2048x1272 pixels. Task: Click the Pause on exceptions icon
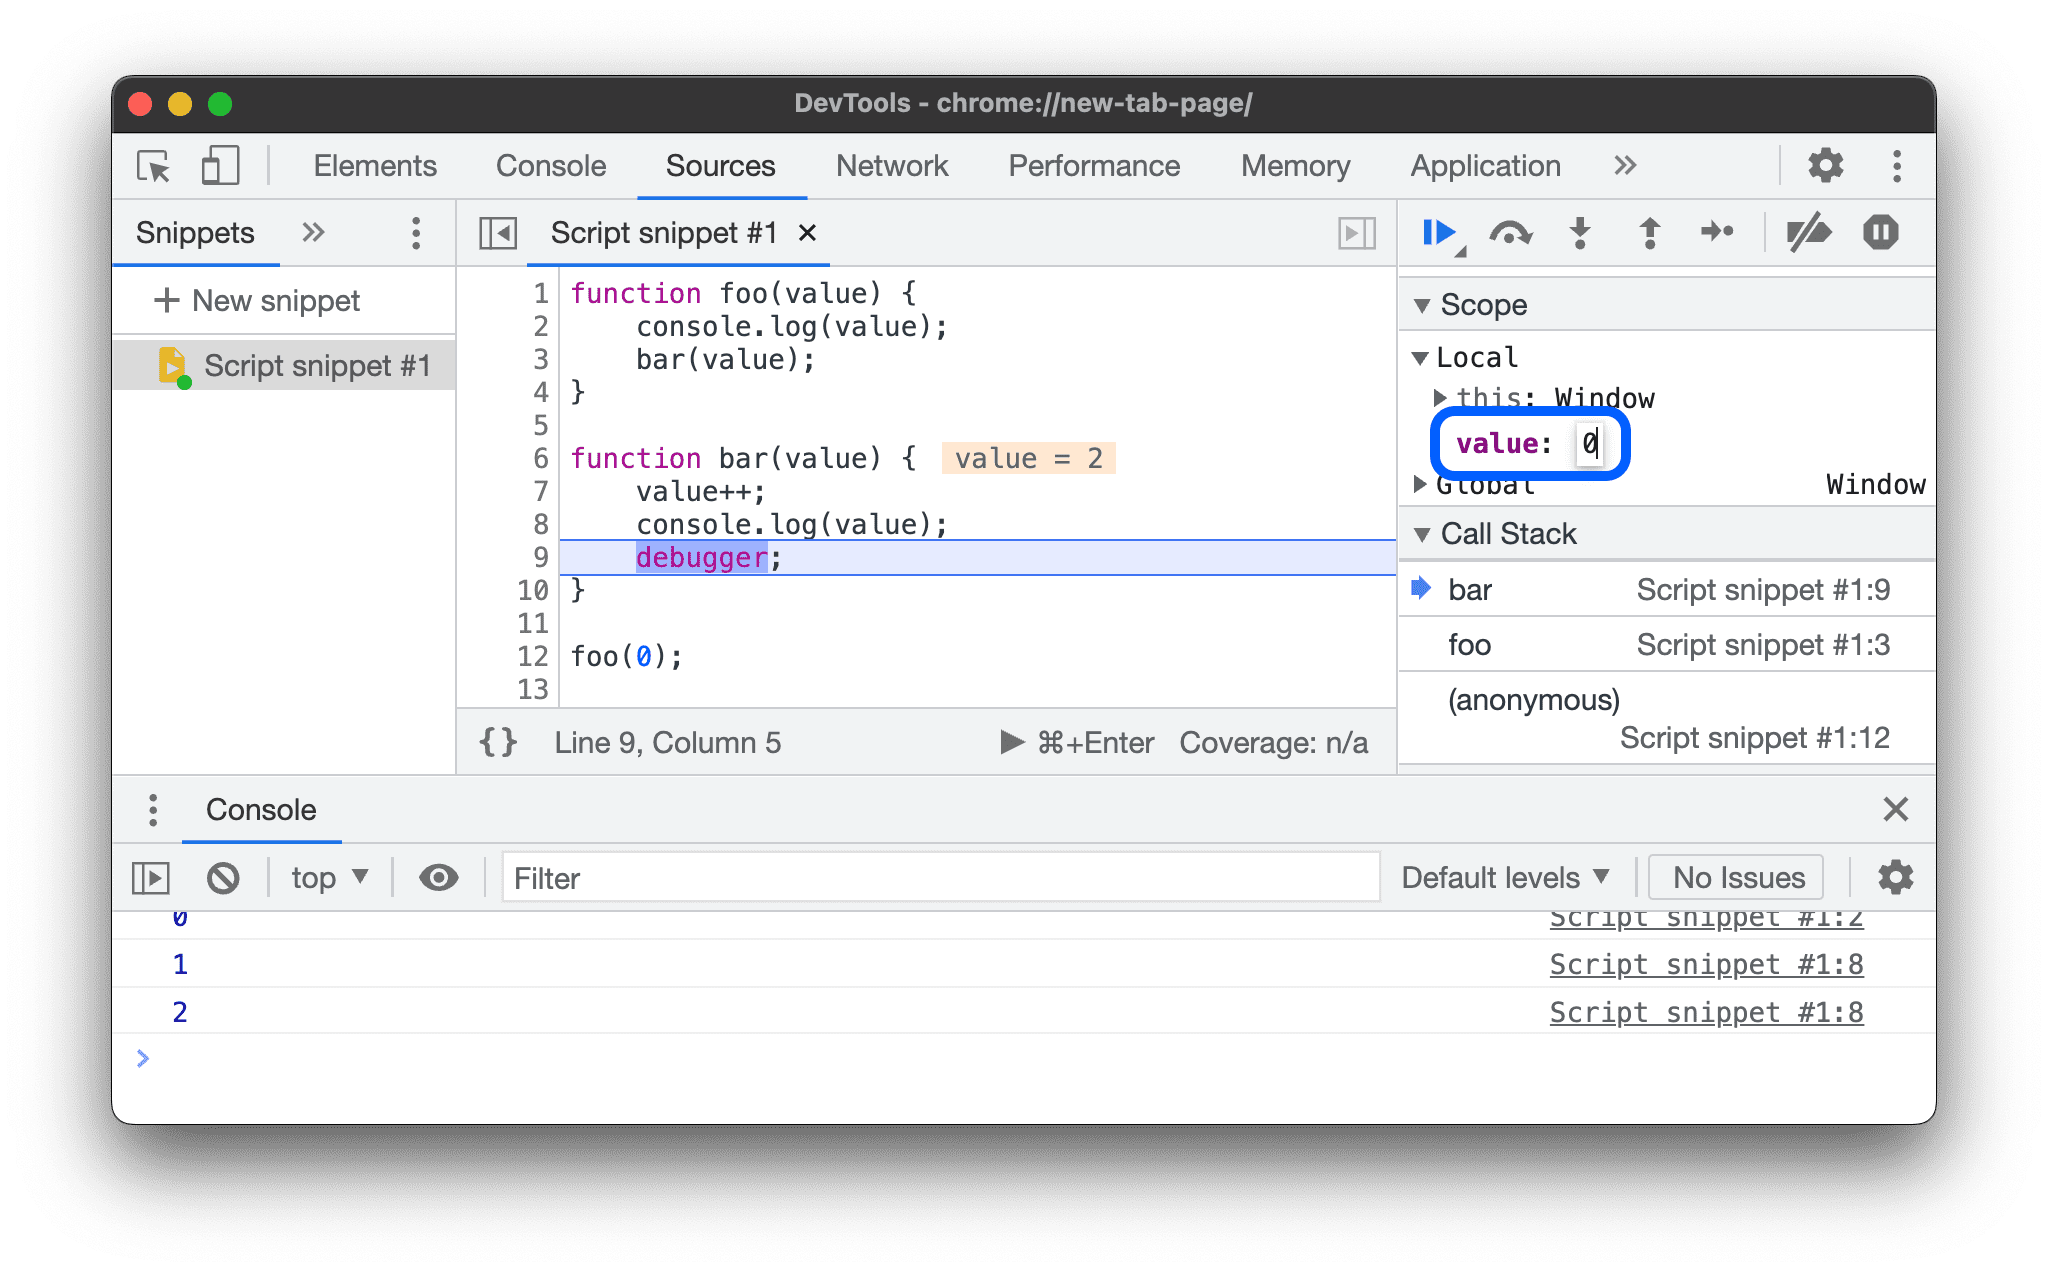pyautogui.click(x=1882, y=234)
